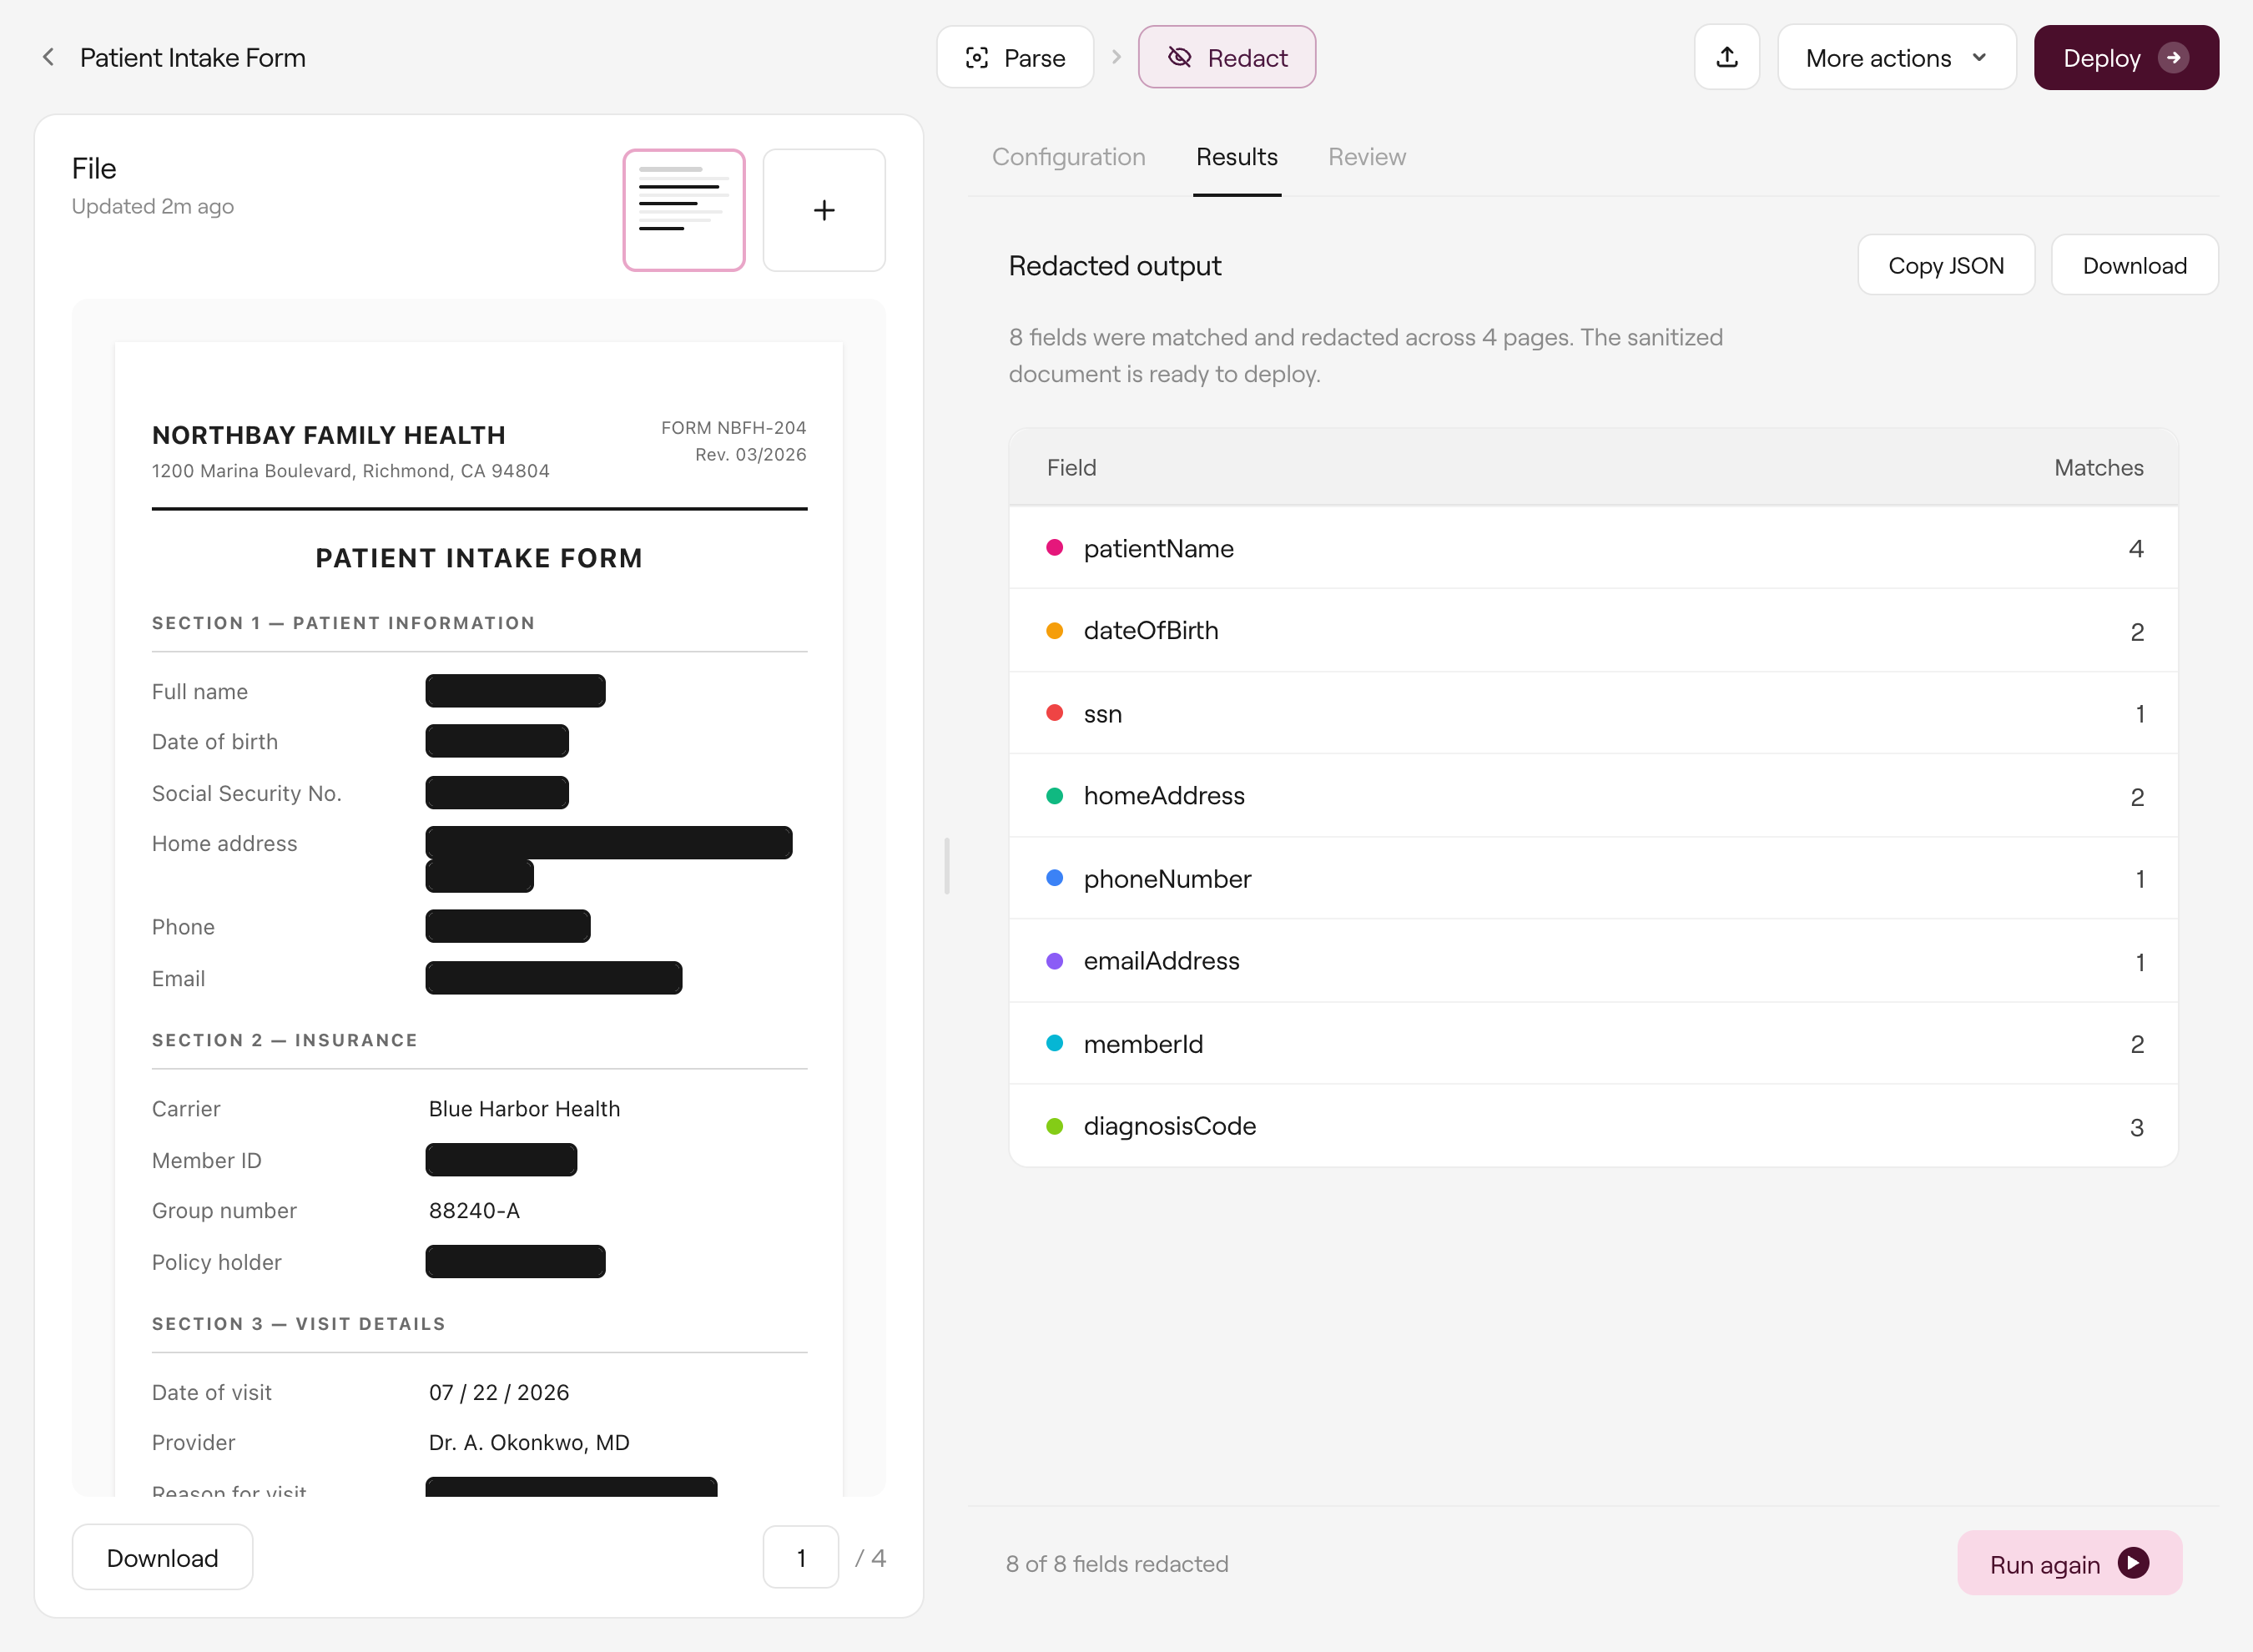Select the diagnosisCode field row

point(1593,1126)
